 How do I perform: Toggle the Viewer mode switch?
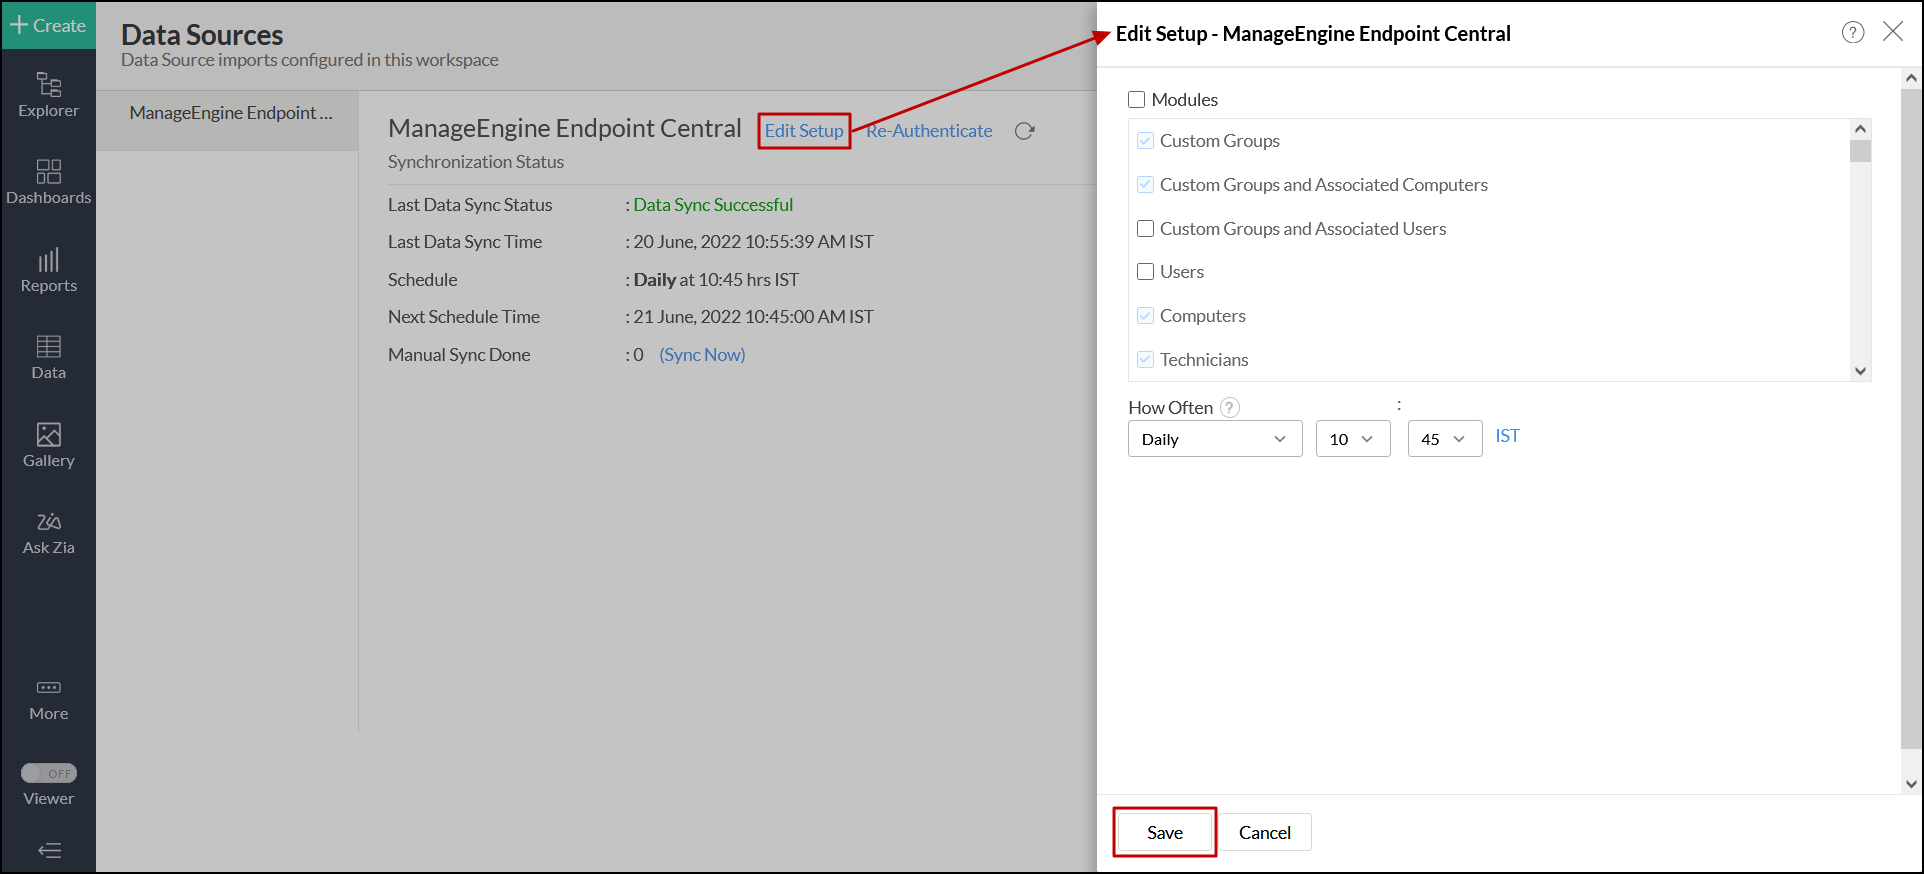tap(49, 773)
